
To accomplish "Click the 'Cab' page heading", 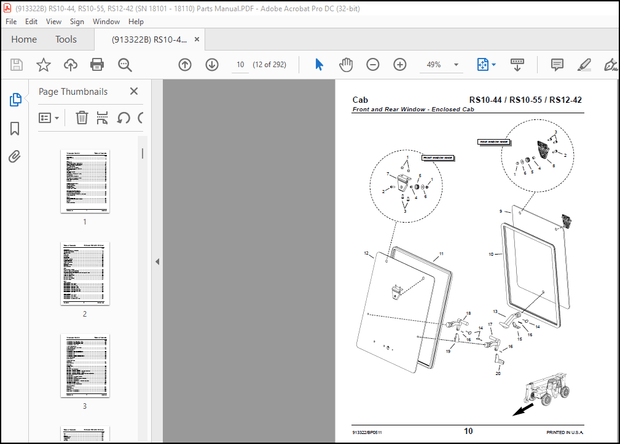I will tap(360, 100).
